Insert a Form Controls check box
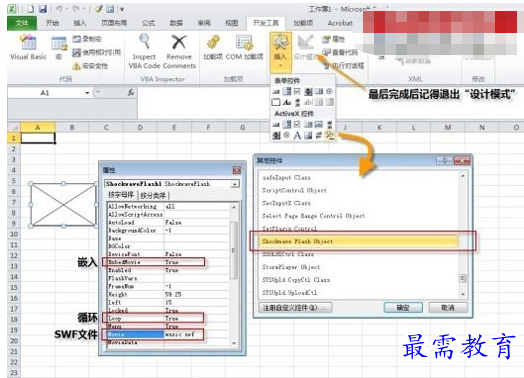524x378 pixels. coord(297,92)
